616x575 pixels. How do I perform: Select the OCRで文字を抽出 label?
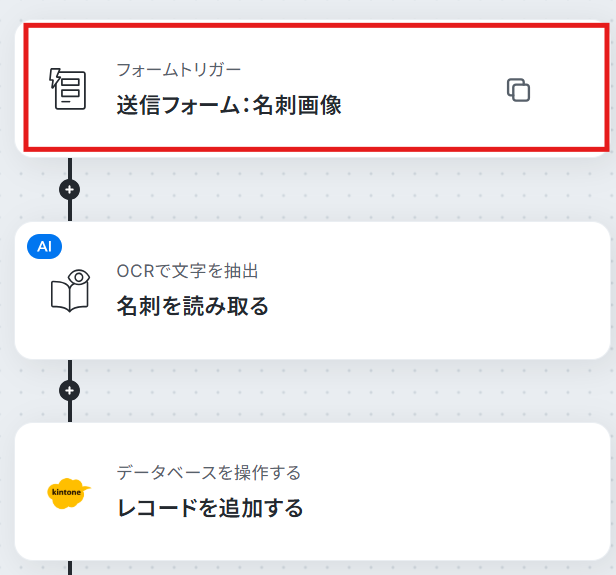point(187,271)
